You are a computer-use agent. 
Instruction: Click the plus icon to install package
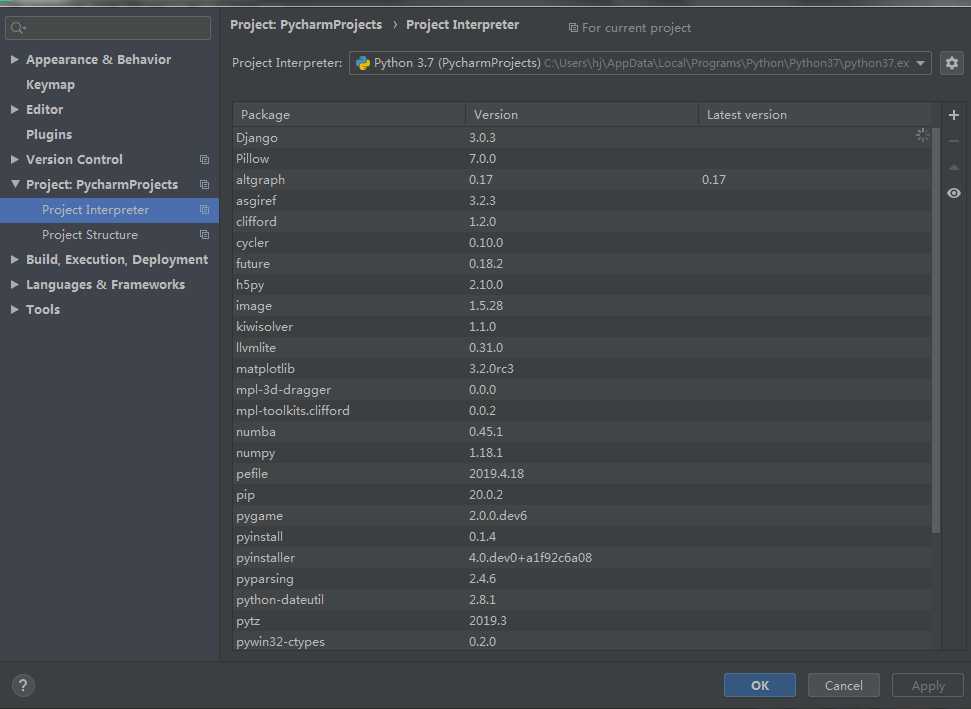point(953,115)
